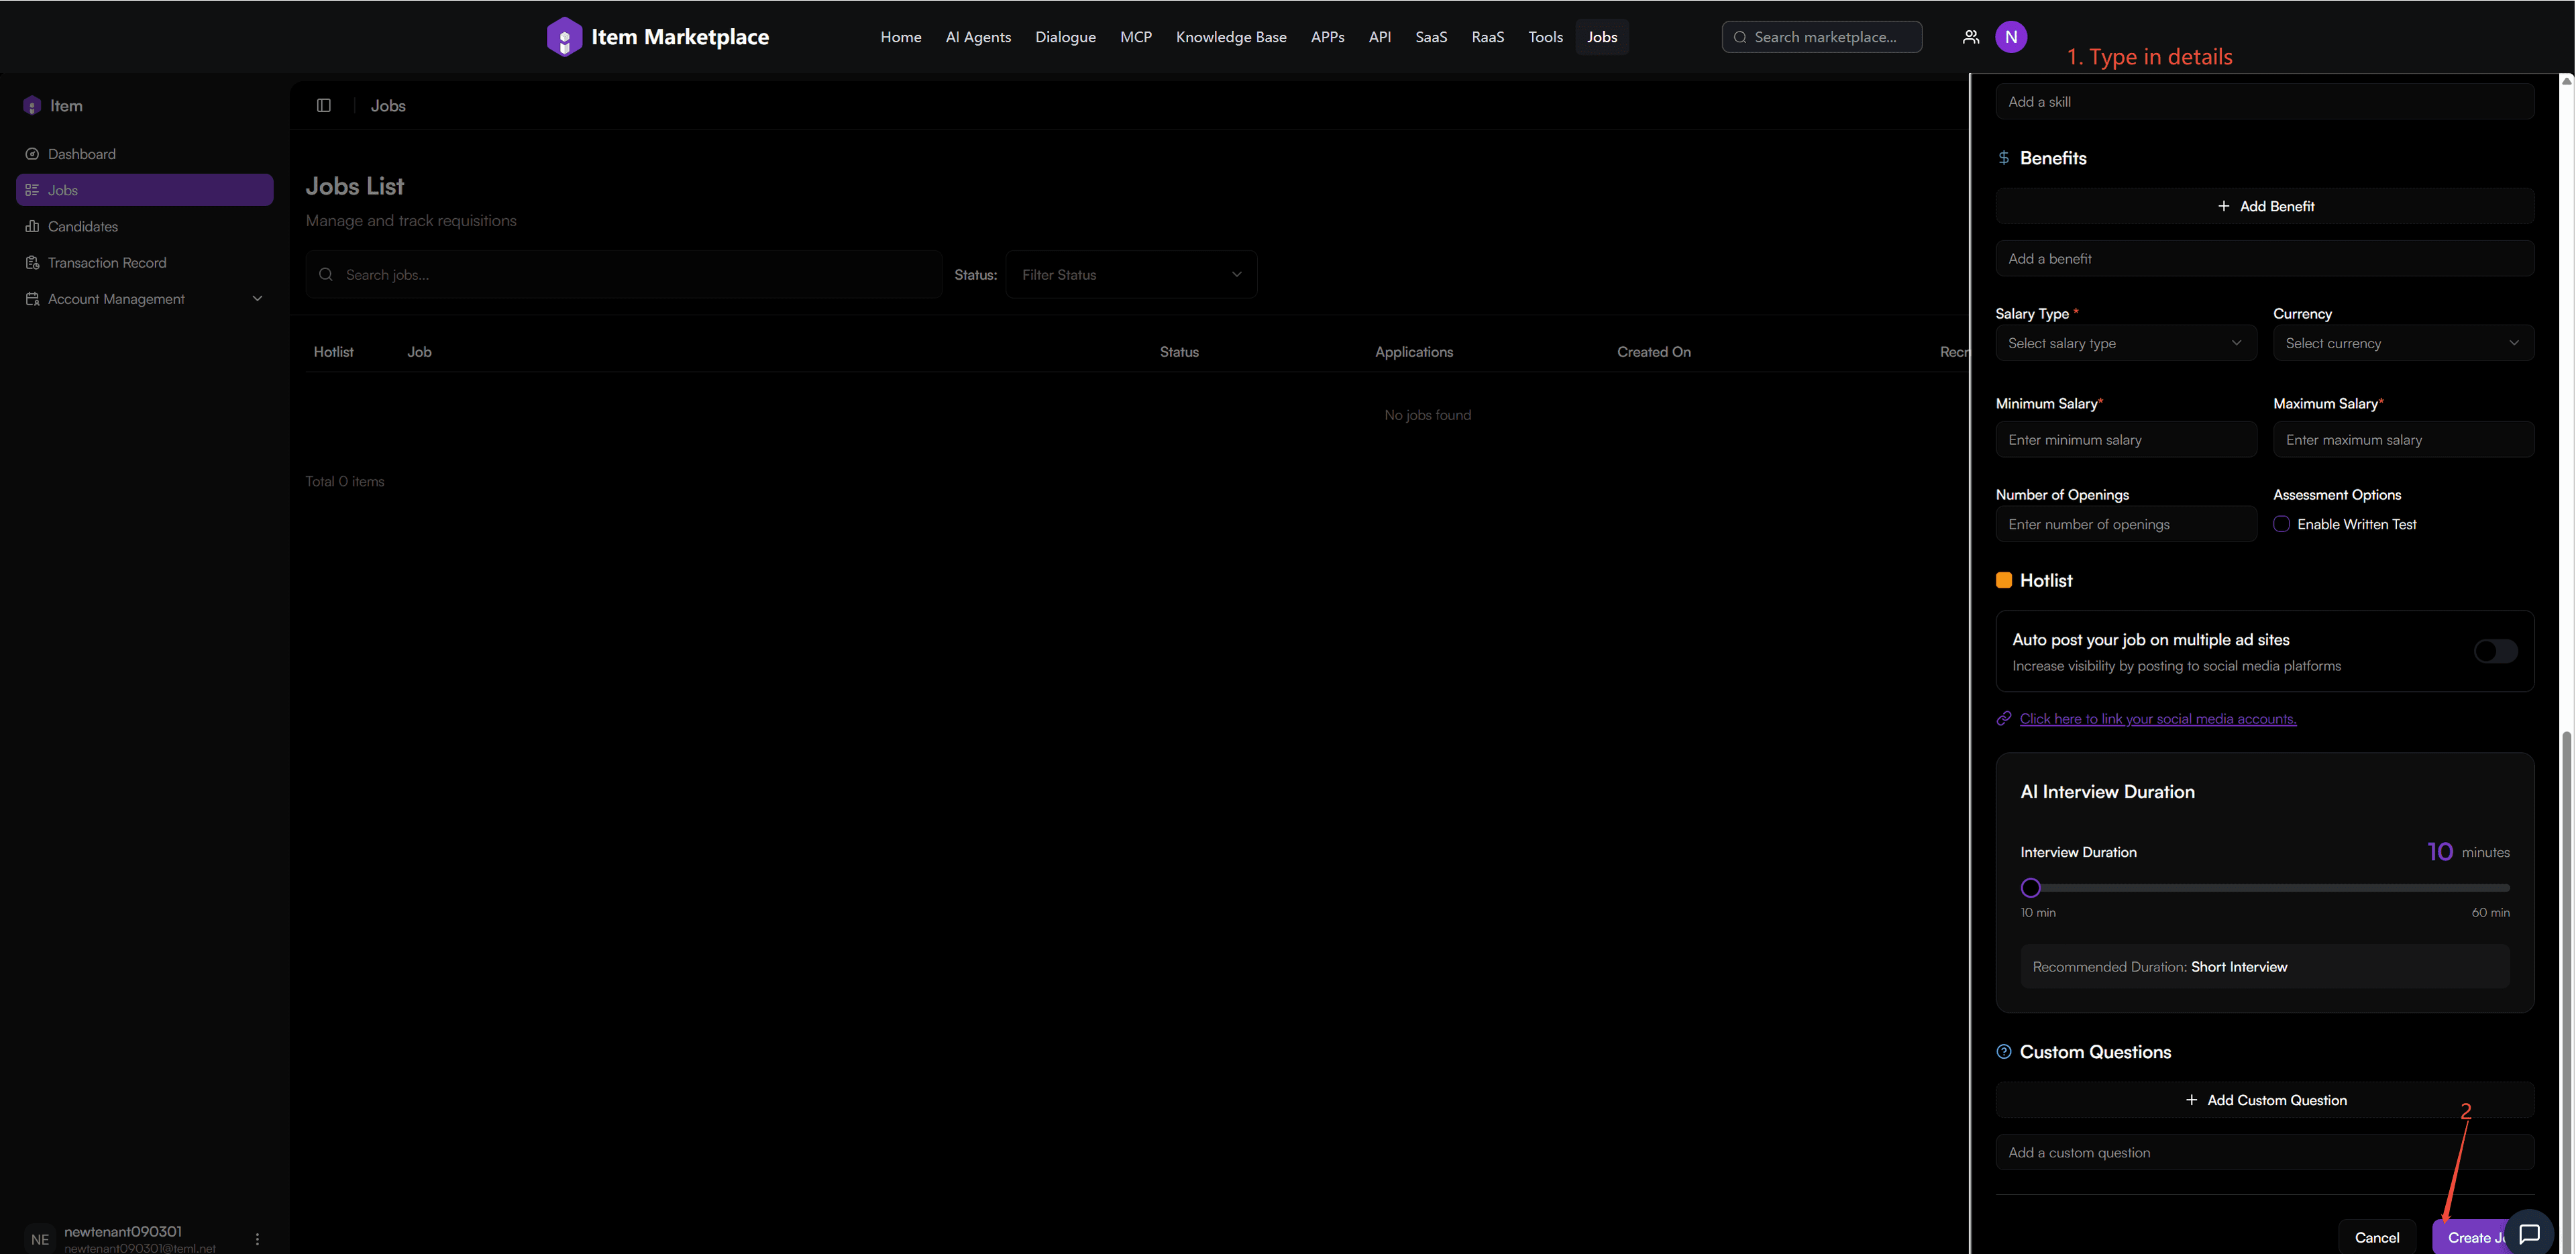Image resolution: width=2576 pixels, height=1254 pixels.
Task: Click link to social media accounts
Action: [x=2157, y=719]
